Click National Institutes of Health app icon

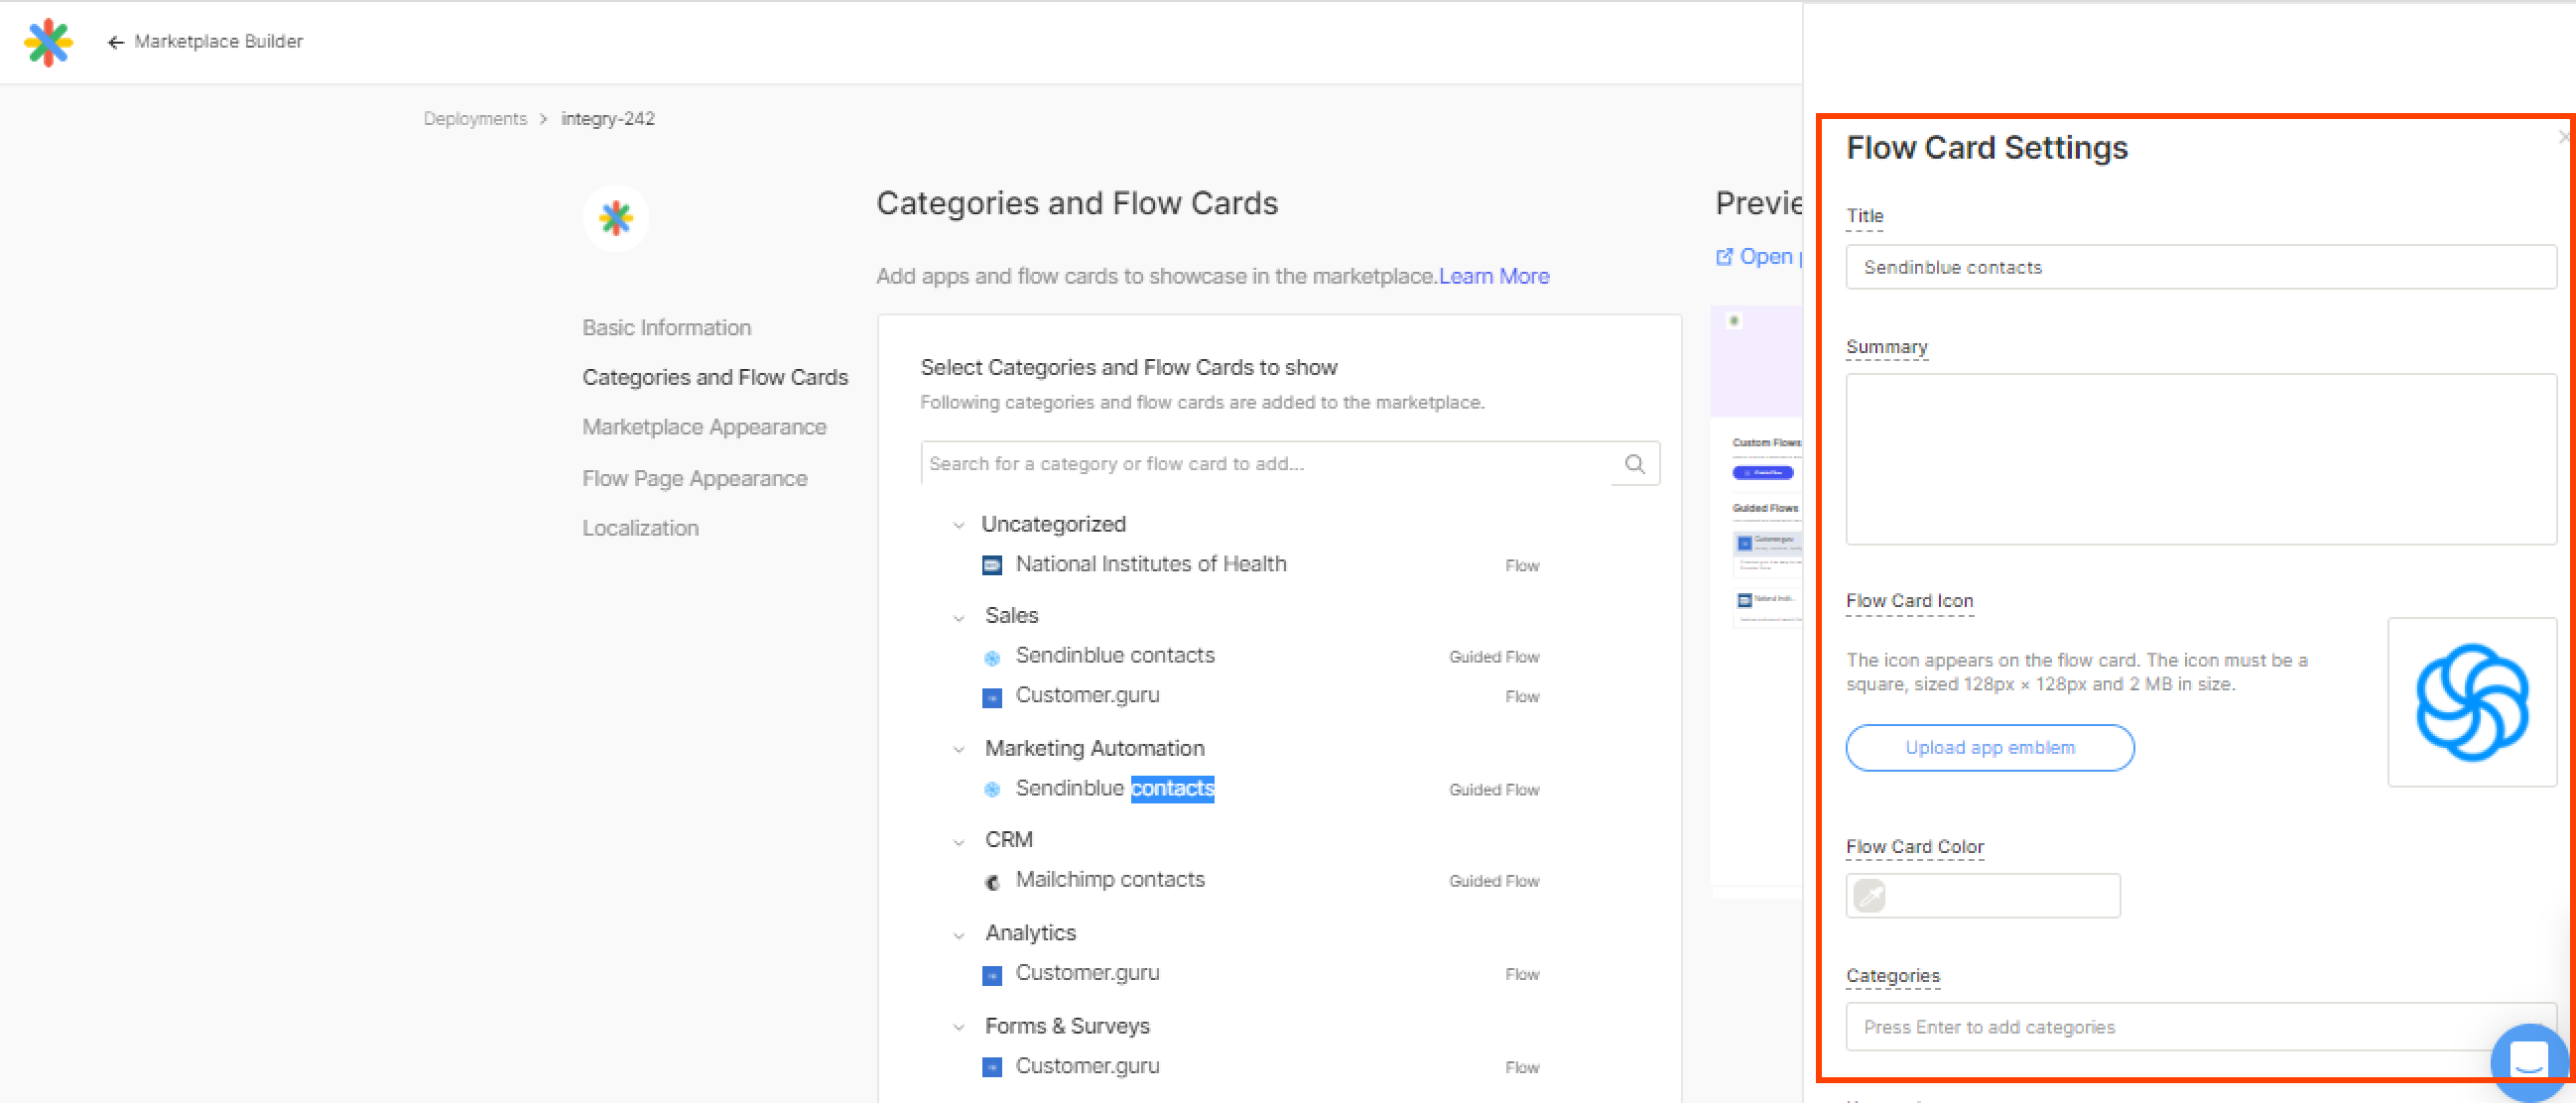[x=991, y=565]
